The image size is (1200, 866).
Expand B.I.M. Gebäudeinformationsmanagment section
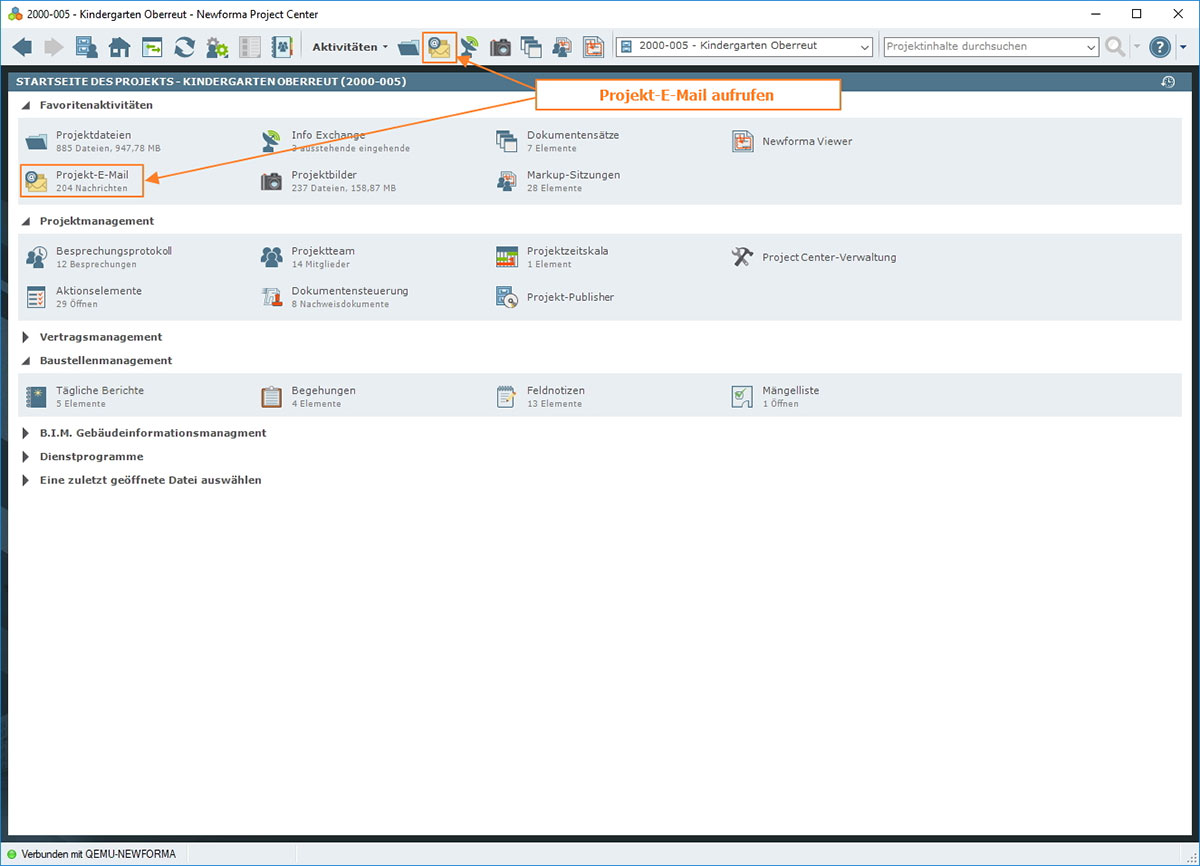tap(26, 433)
